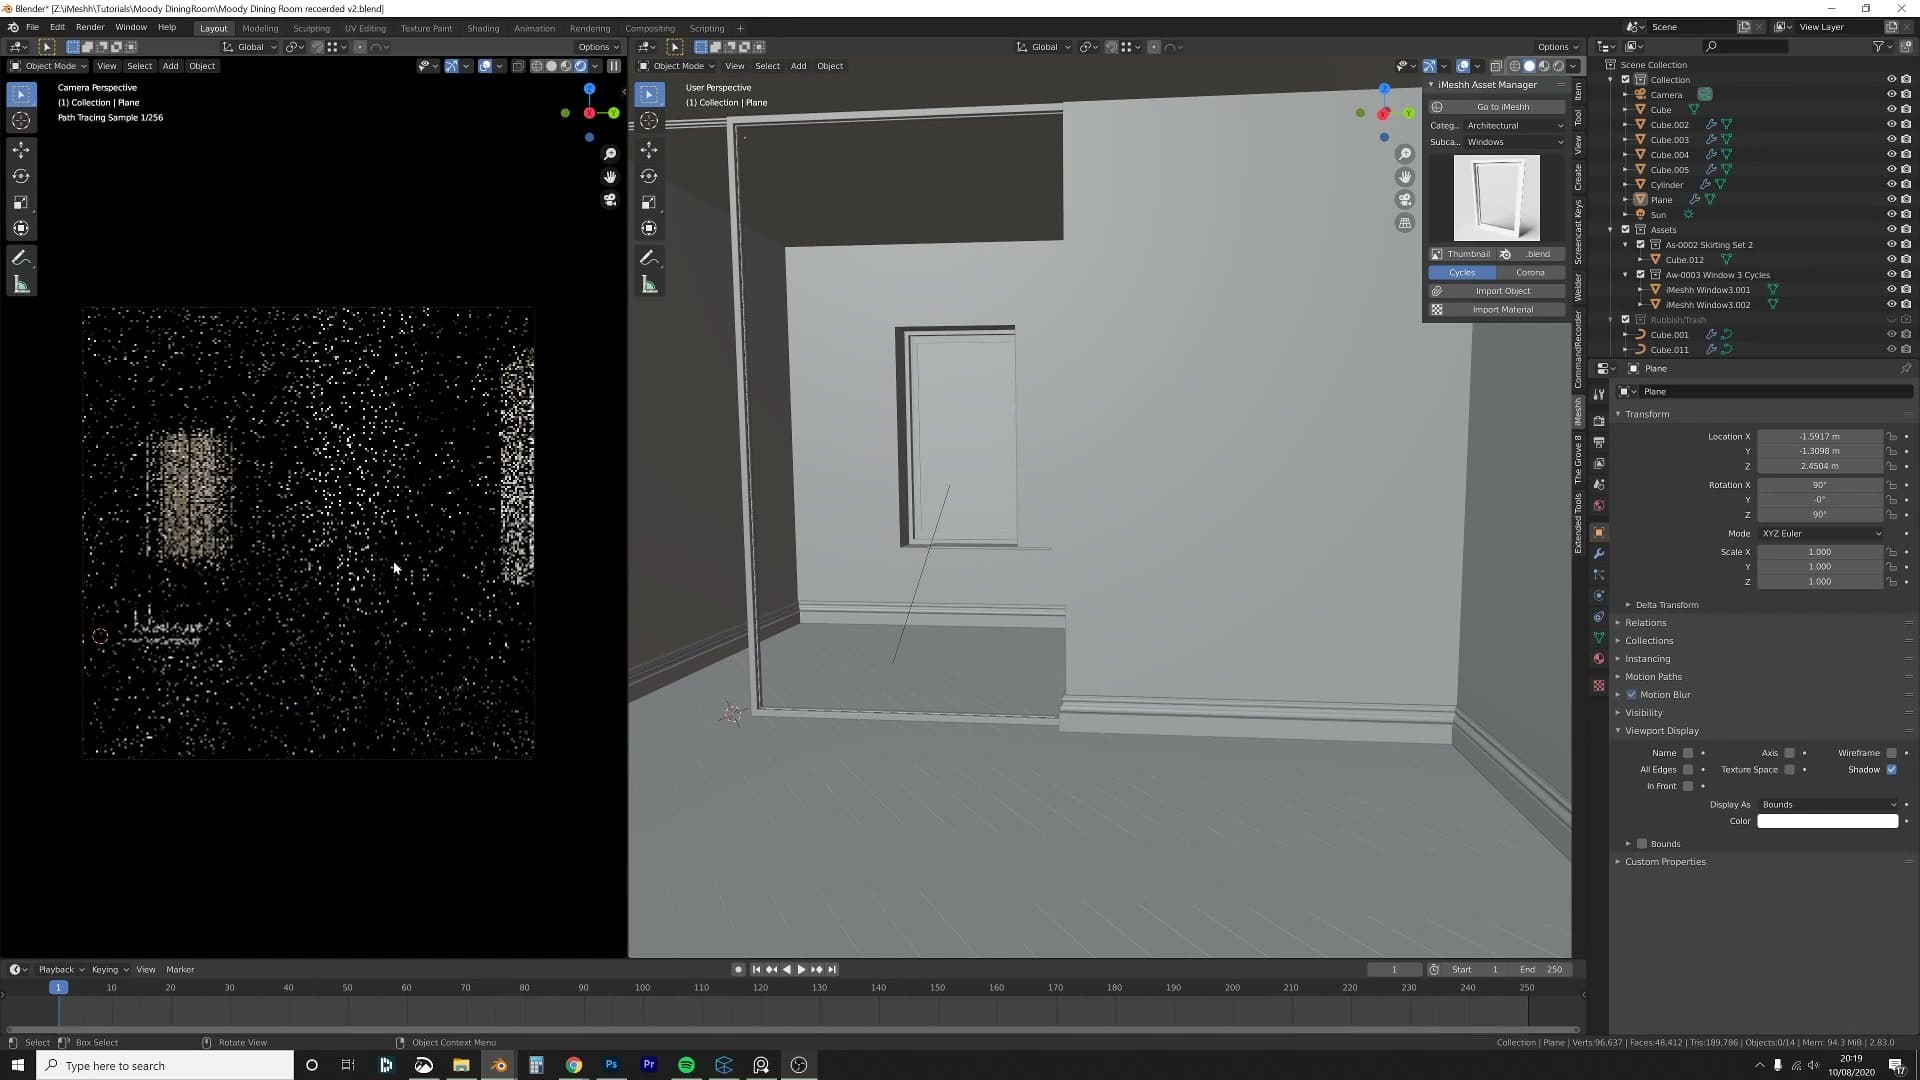This screenshot has height=1080, width=1920.
Task: Disable the Shadow checkbox in Viewport Display
Action: coord(1891,770)
